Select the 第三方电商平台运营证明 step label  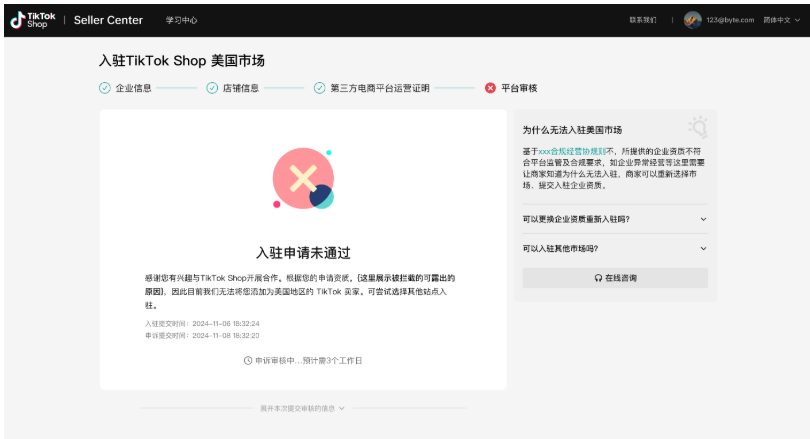380,88
